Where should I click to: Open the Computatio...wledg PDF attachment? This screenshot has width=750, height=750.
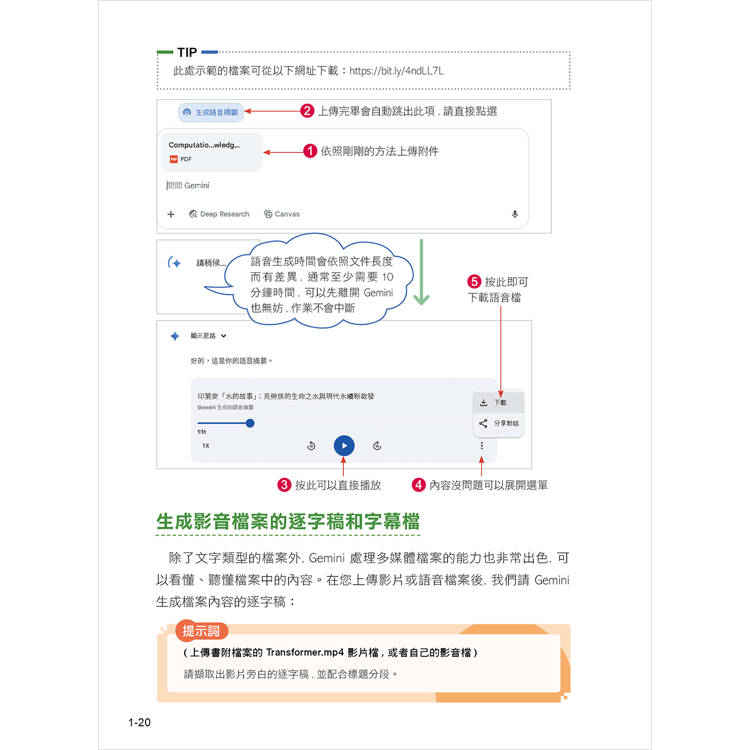pyautogui.click(x=212, y=152)
